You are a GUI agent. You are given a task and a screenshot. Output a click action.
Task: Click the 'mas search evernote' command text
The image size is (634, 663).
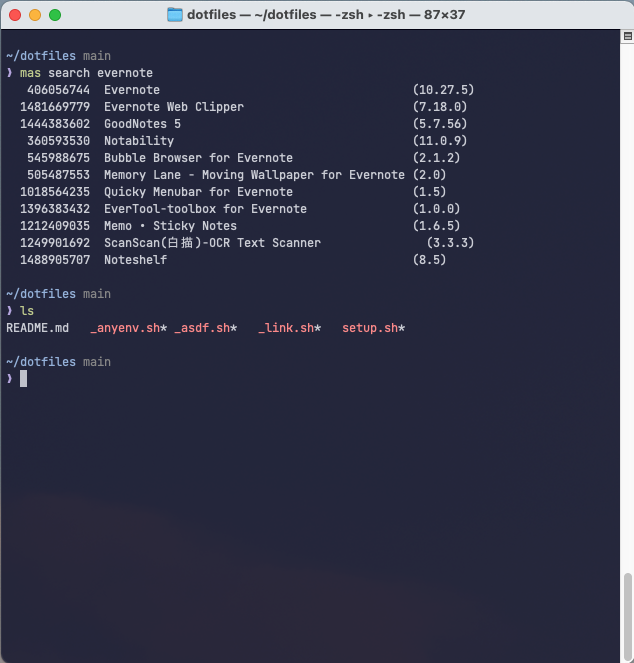coord(86,73)
